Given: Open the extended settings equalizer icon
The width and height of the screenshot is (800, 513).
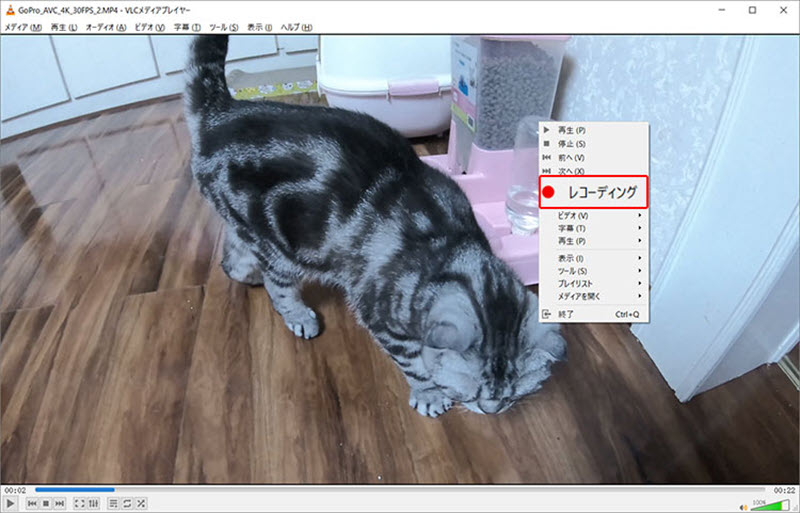Looking at the screenshot, I should tap(93, 503).
